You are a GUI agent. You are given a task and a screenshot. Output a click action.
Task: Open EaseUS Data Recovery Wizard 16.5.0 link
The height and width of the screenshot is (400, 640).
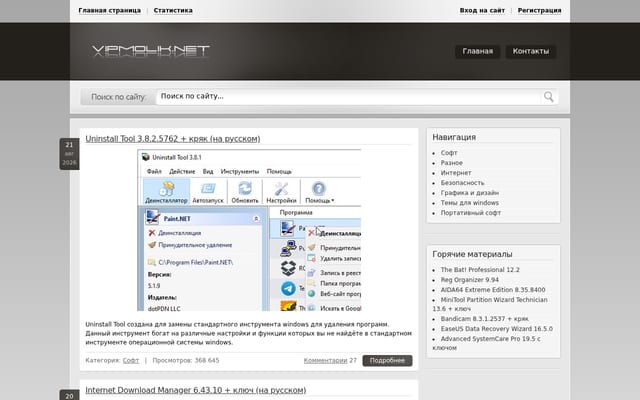(496, 329)
